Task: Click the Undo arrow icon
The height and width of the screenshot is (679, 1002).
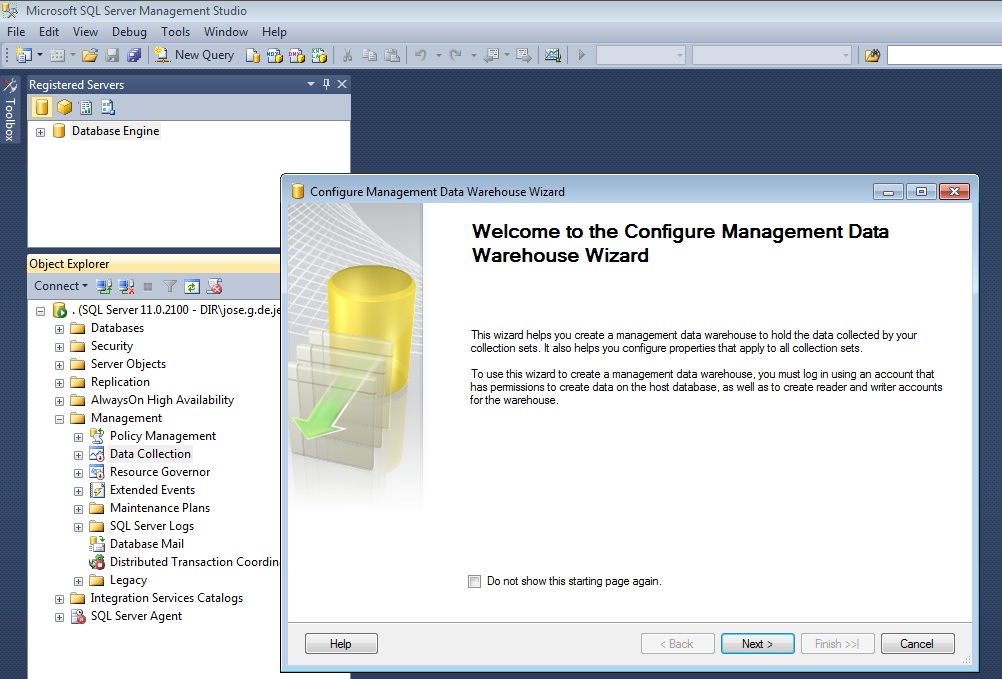Action: 420,56
